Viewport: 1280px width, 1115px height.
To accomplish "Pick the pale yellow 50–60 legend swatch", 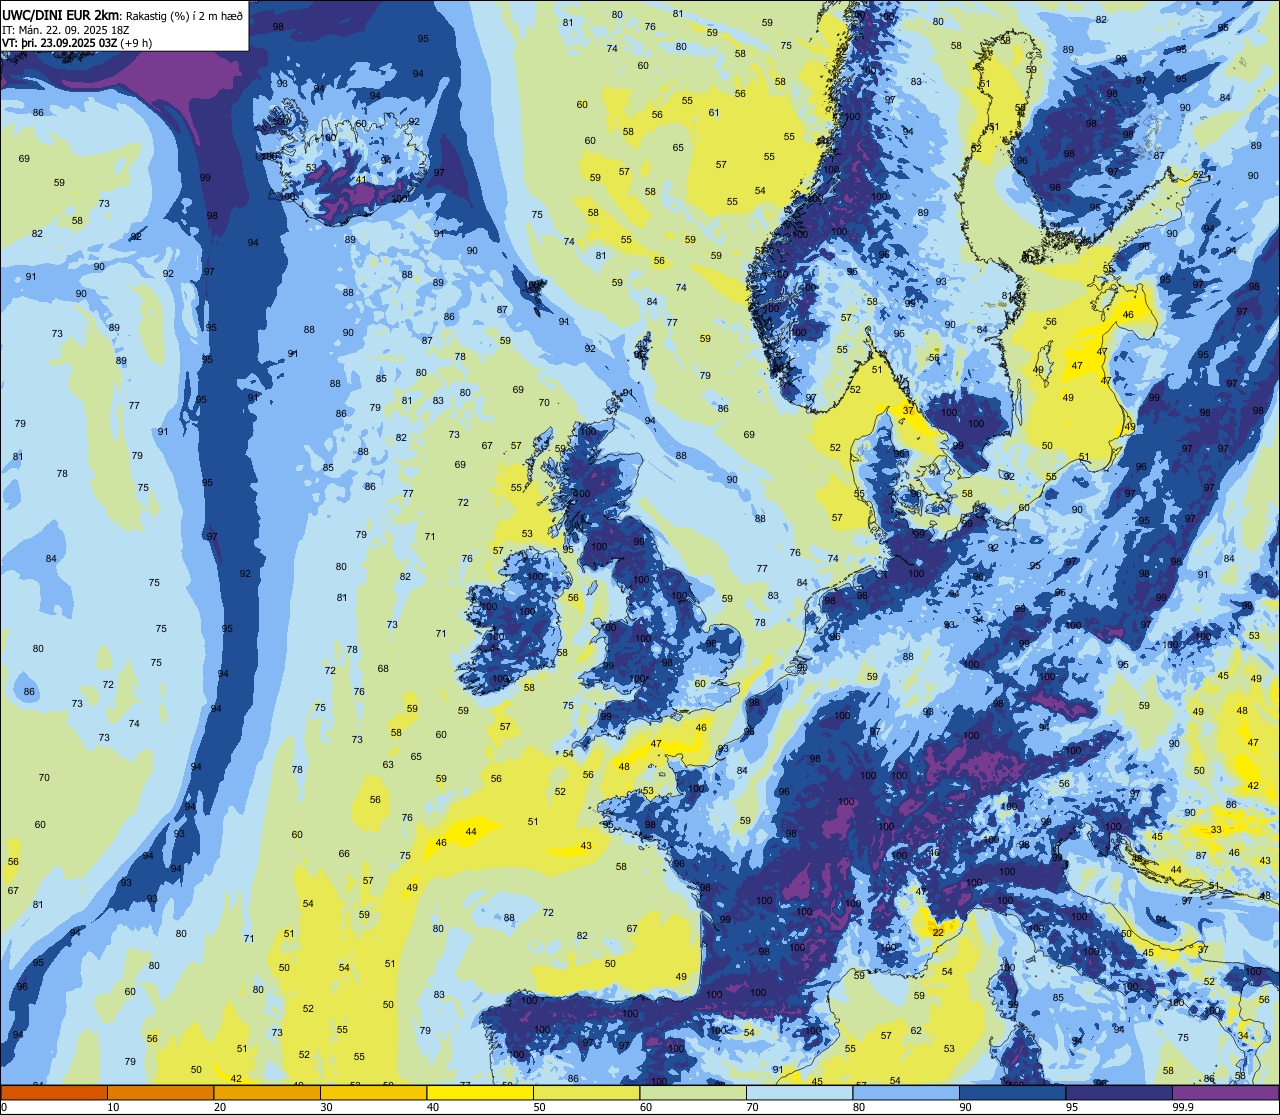I will click(x=586, y=1092).
